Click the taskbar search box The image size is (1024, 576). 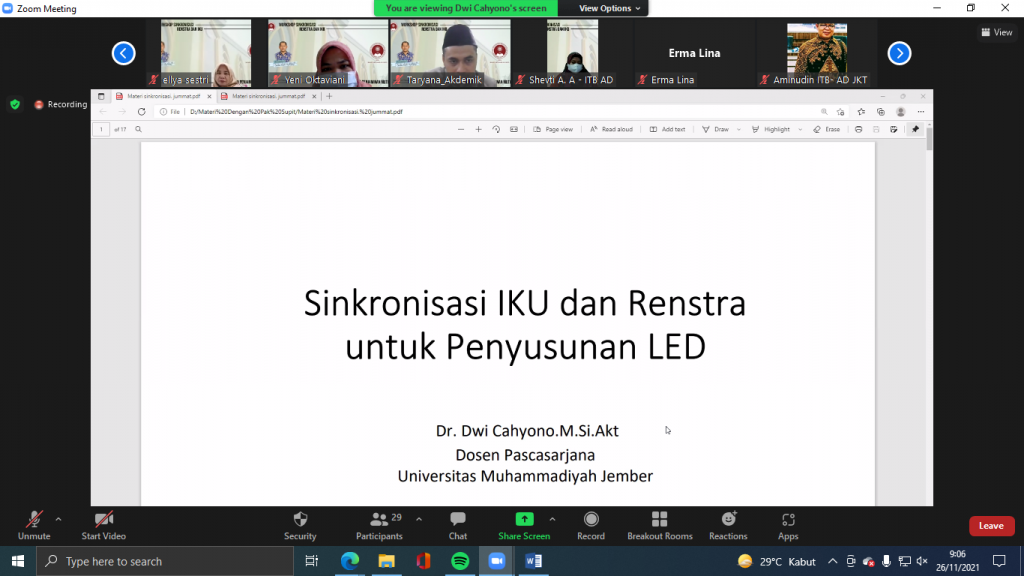pyautogui.click(x=165, y=561)
